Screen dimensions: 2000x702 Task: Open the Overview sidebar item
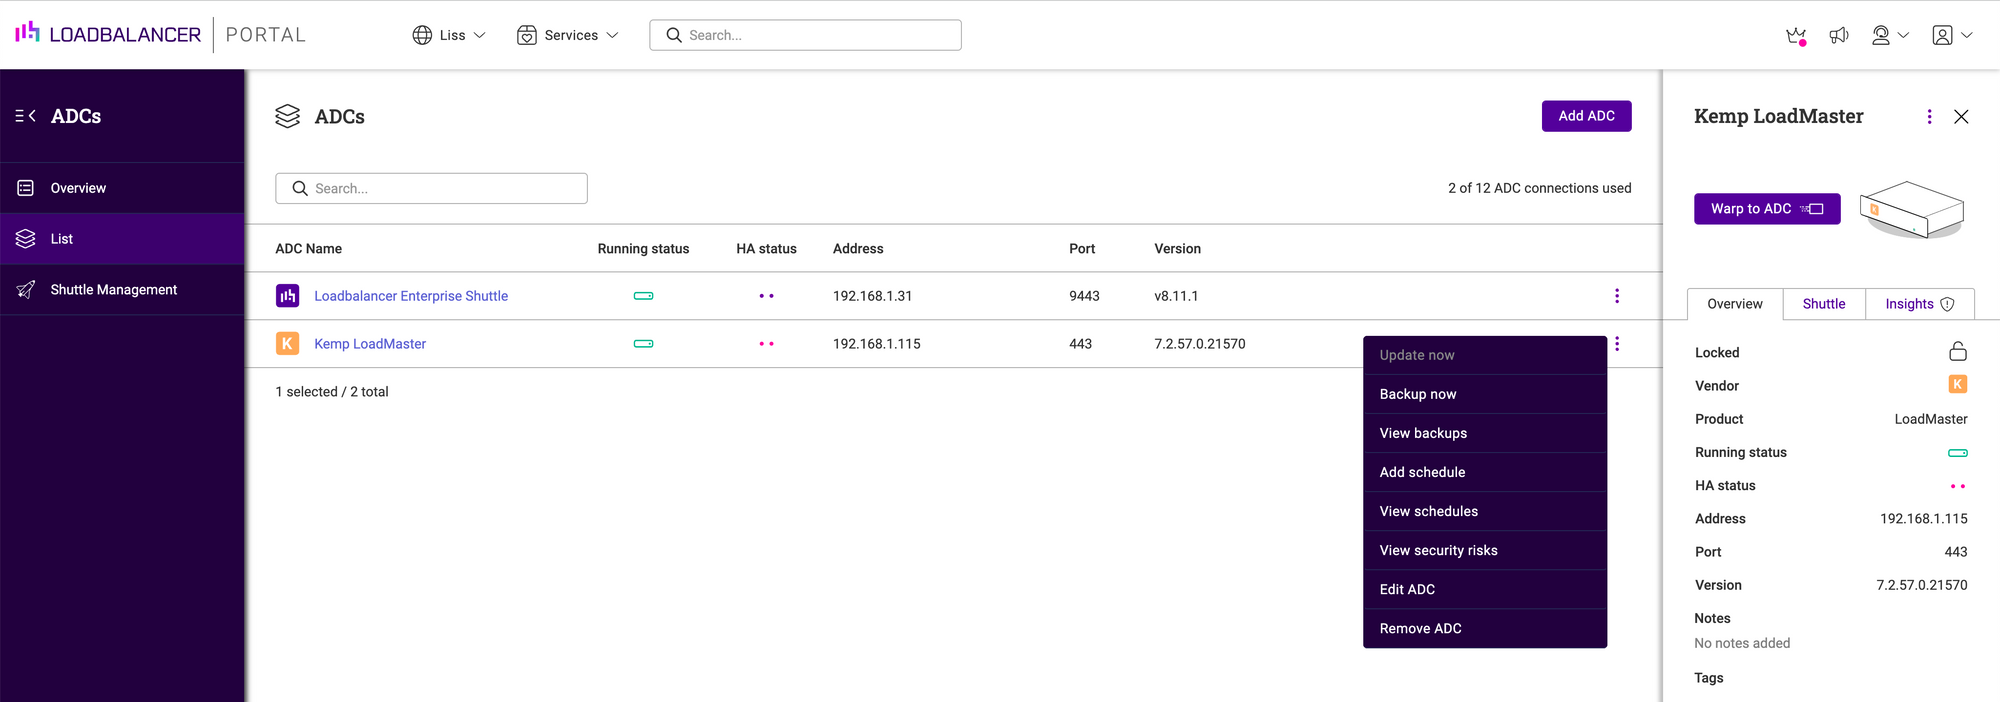122,188
